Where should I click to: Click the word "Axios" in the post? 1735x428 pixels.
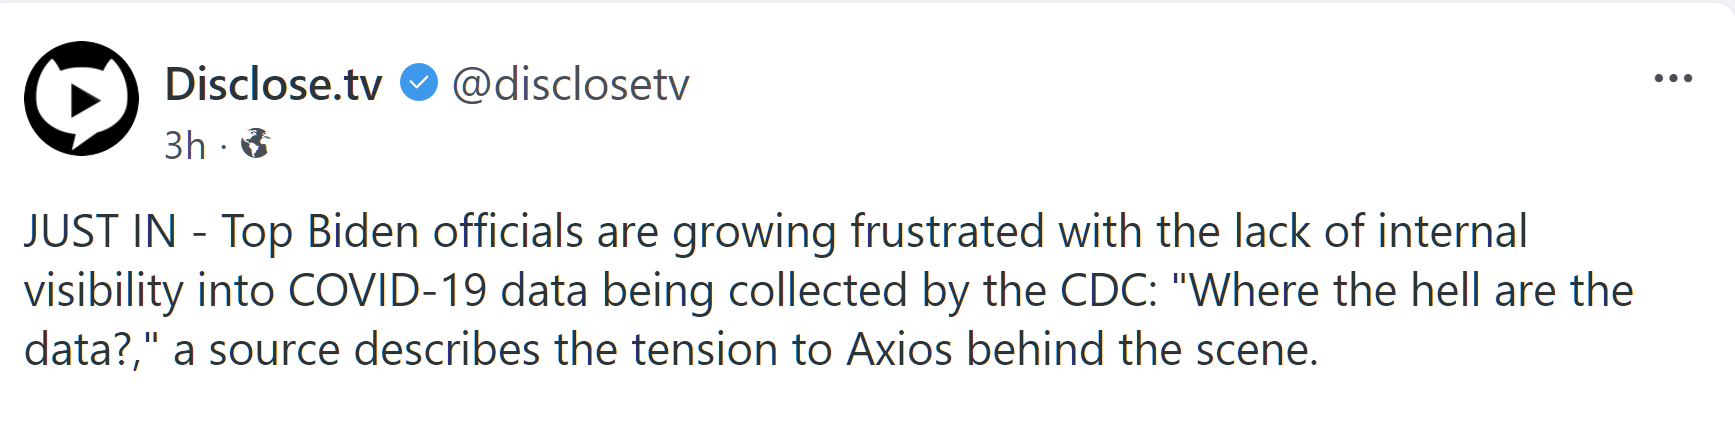point(900,350)
